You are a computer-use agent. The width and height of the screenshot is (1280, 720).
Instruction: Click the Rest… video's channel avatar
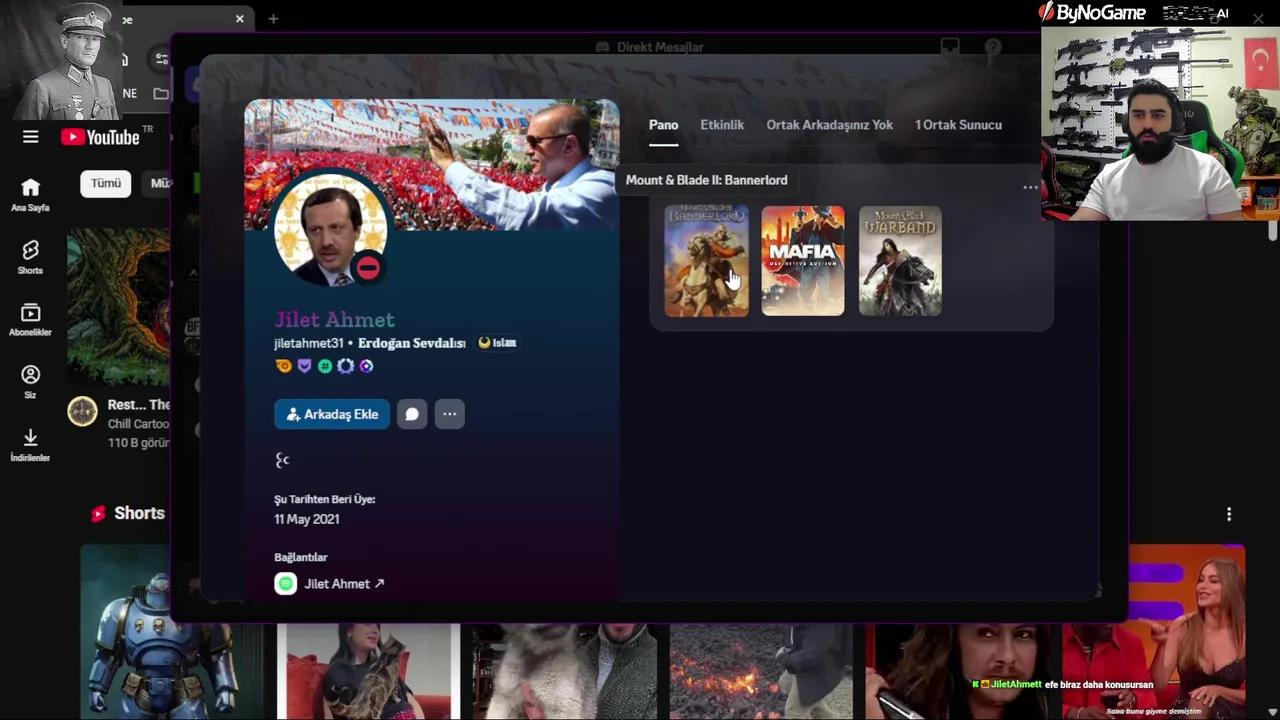pyautogui.click(x=82, y=411)
